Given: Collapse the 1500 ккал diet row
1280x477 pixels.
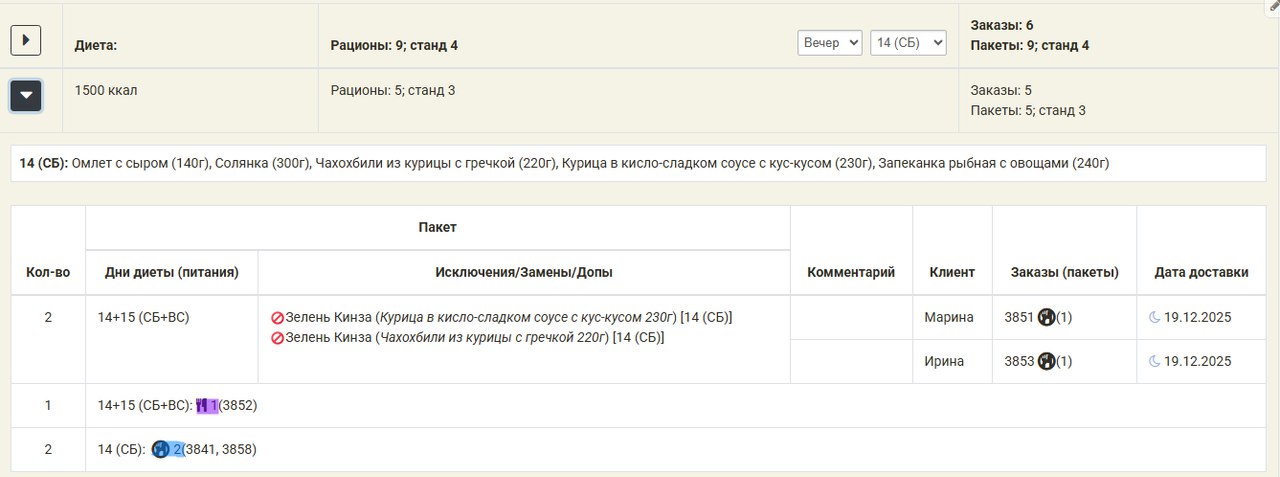Looking at the screenshot, I should [x=25, y=96].
